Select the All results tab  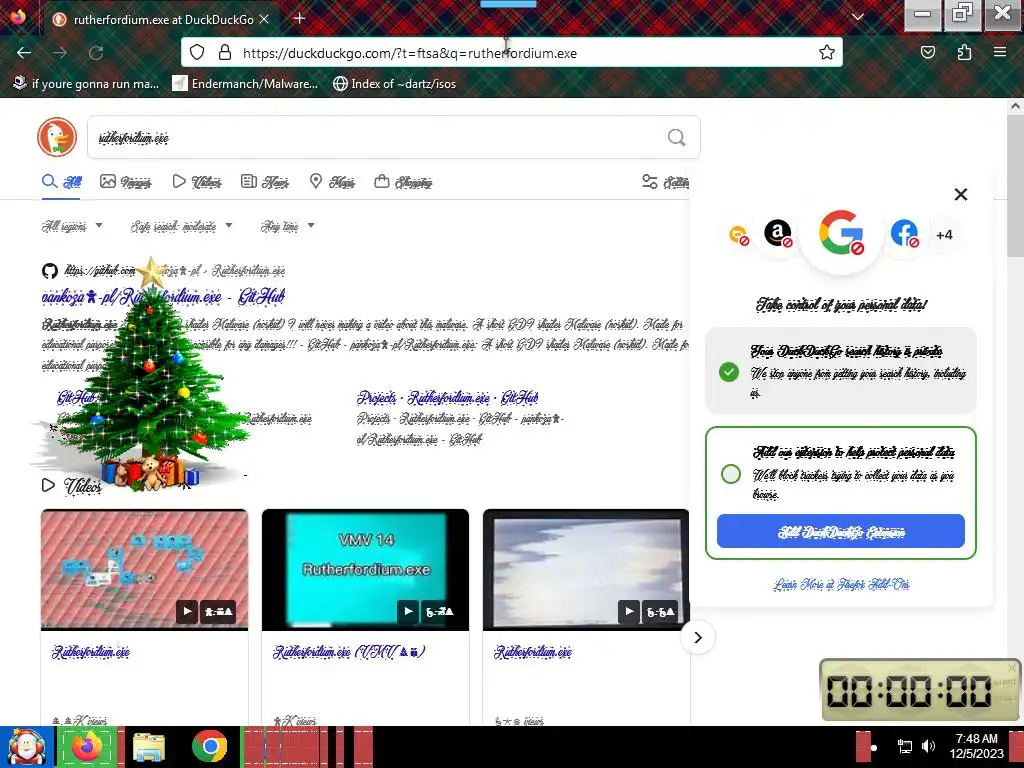click(62, 182)
